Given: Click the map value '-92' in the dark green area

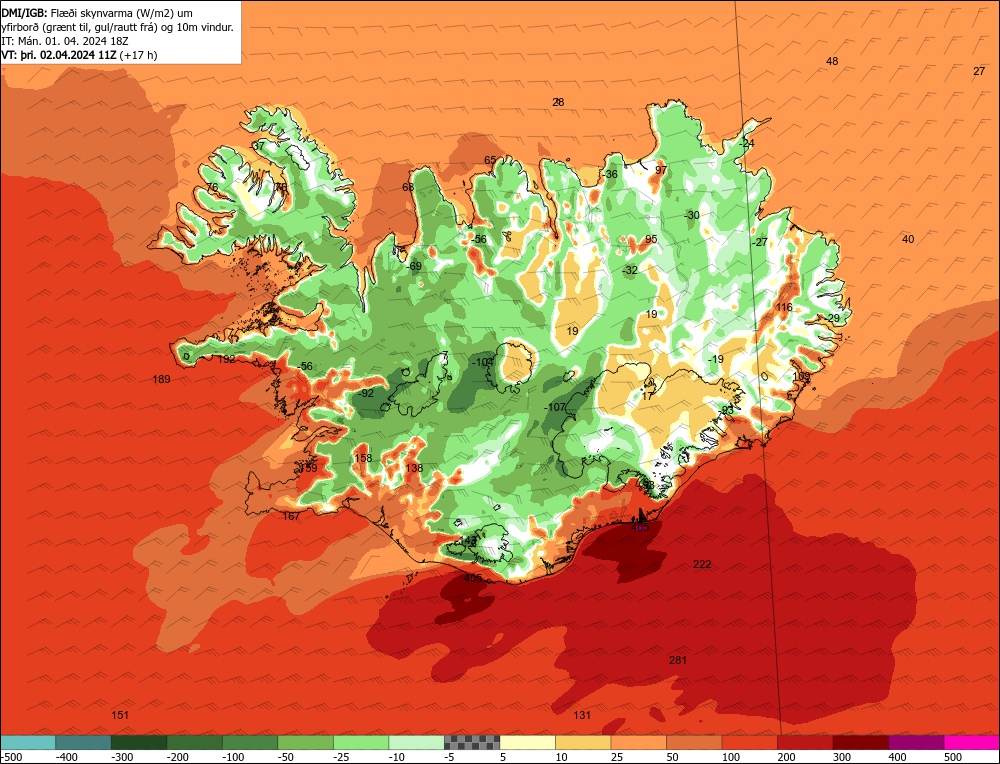Looking at the screenshot, I should tap(365, 393).
